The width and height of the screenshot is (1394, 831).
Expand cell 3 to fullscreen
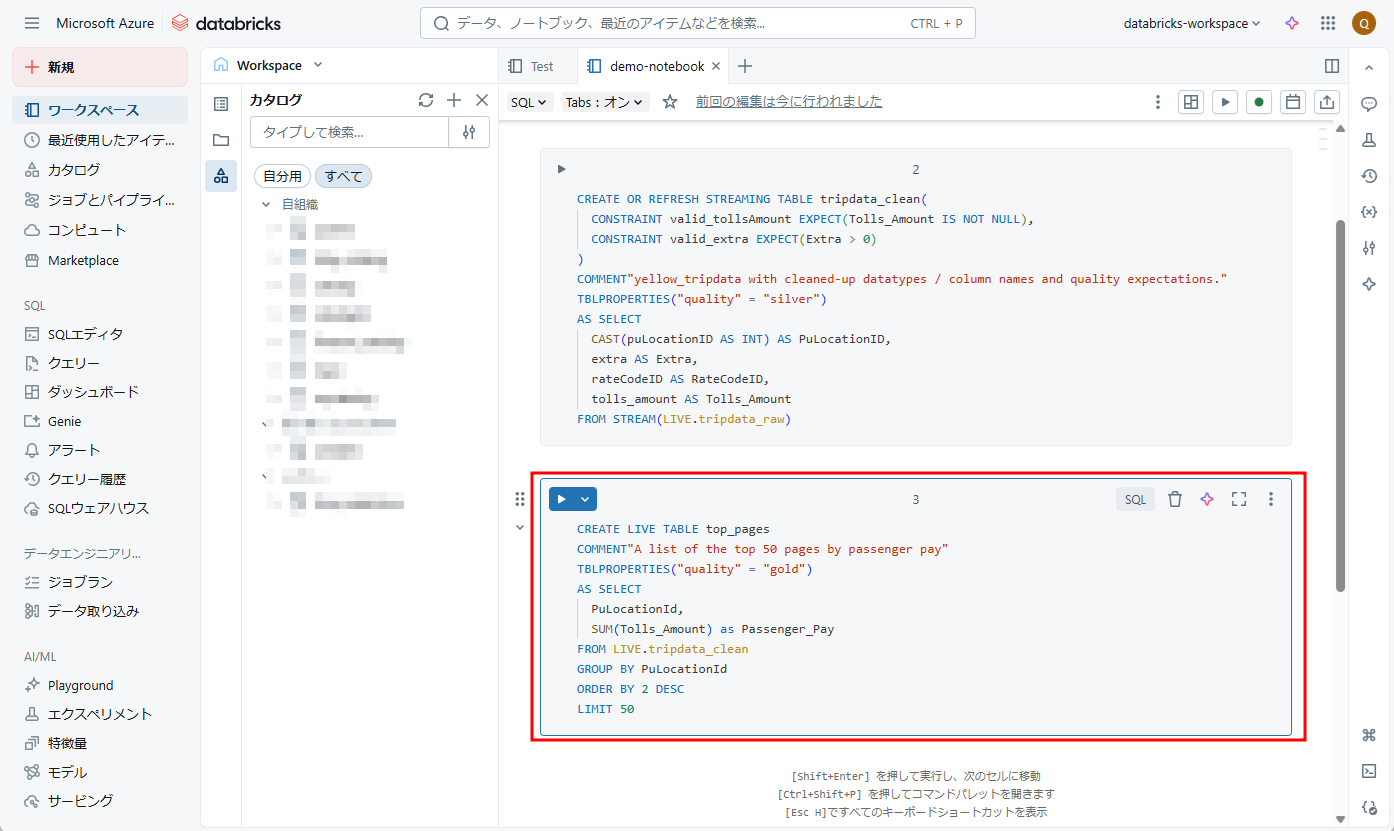(1239, 499)
